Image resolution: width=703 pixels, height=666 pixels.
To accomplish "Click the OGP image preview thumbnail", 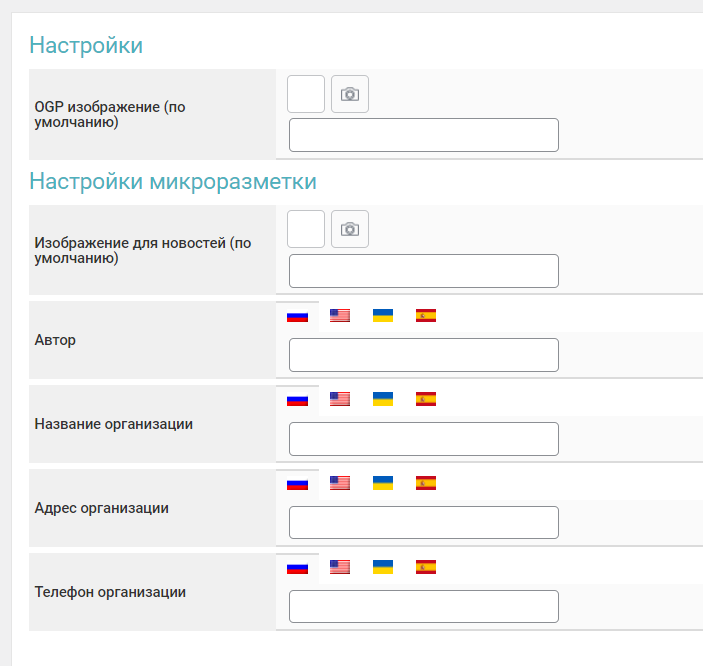I will (x=306, y=94).
